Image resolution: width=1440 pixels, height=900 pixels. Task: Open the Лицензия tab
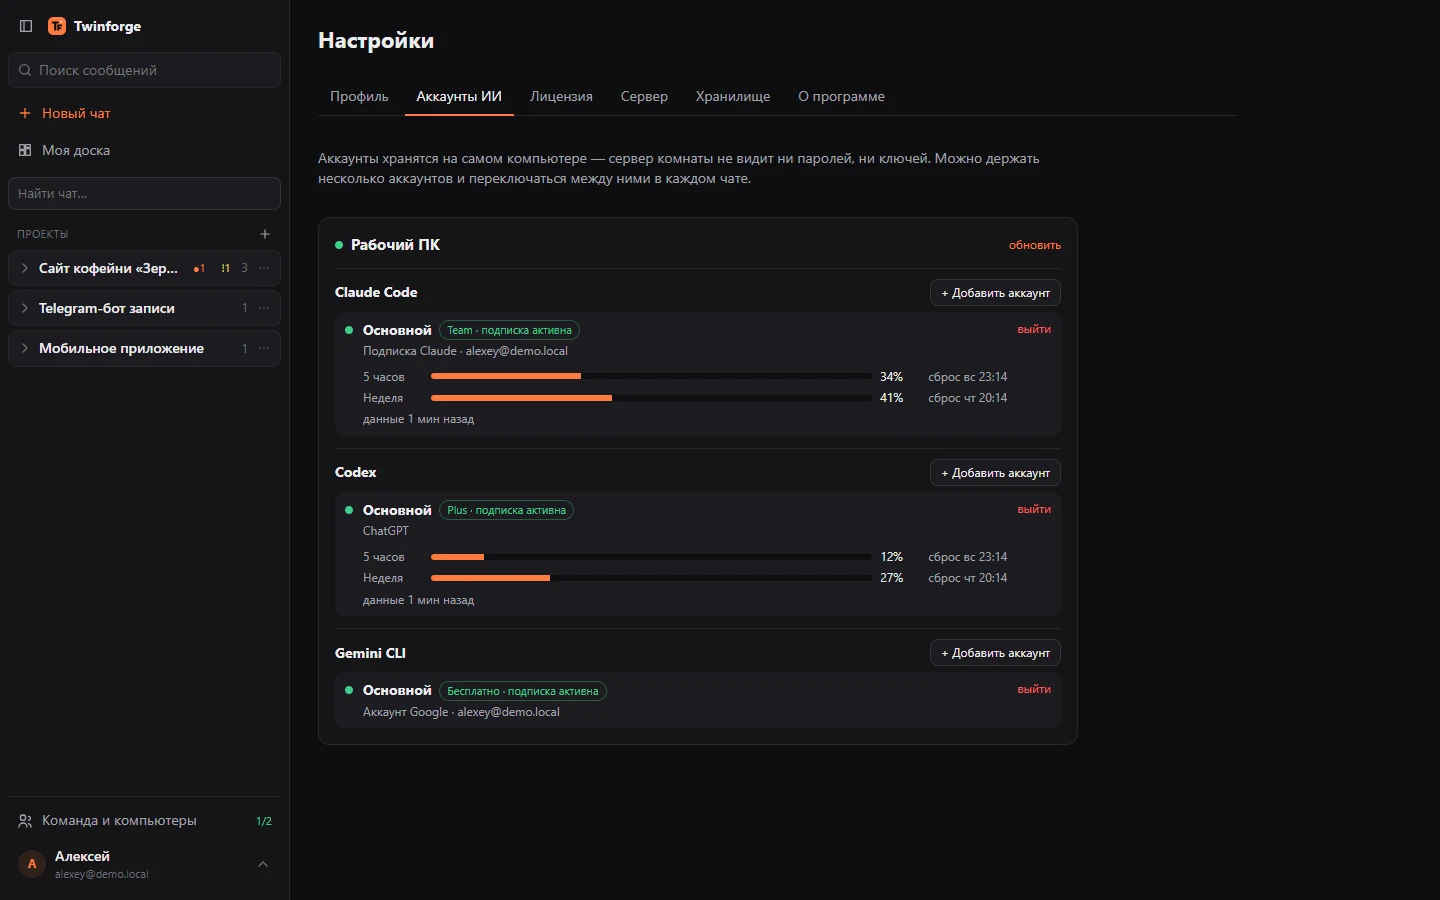(561, 96)
